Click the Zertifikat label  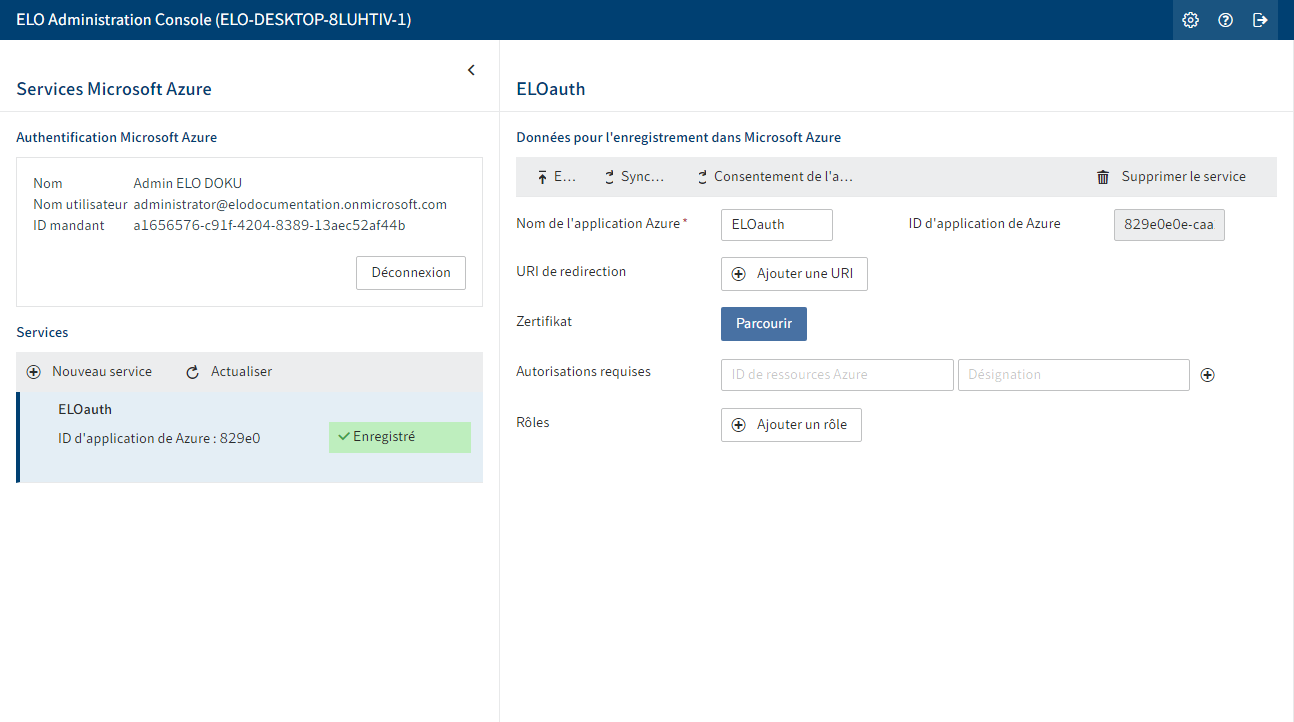pyautogui.click(x=544, y=322)
